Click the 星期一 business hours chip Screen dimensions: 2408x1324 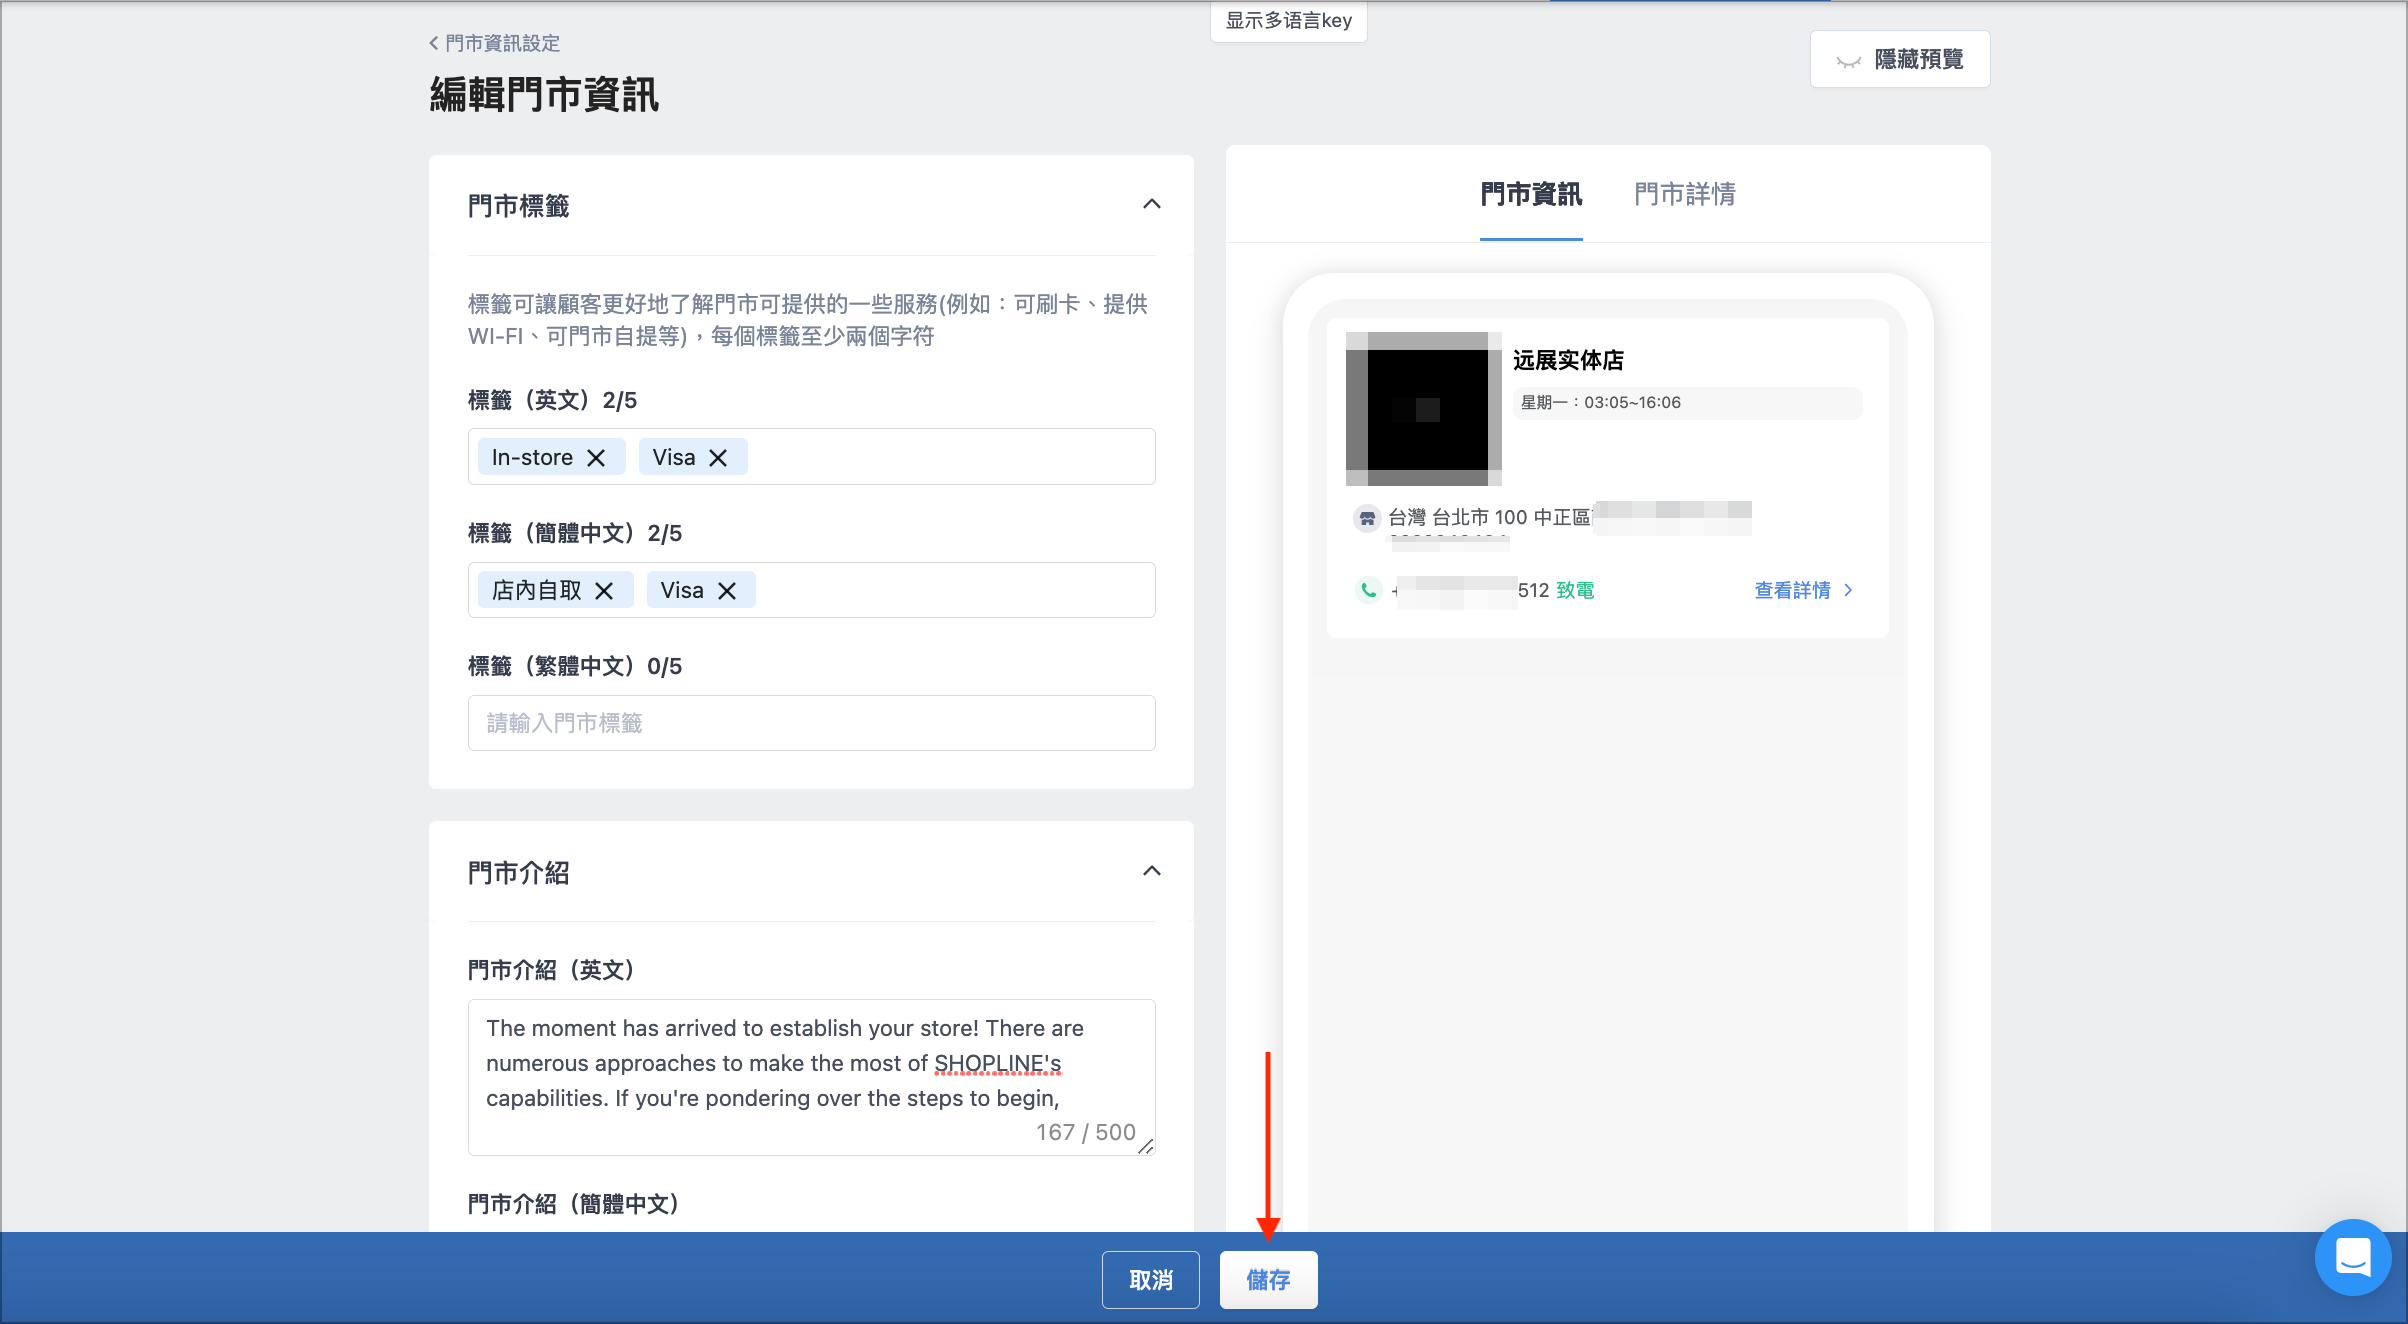[x=1687, y=403]
